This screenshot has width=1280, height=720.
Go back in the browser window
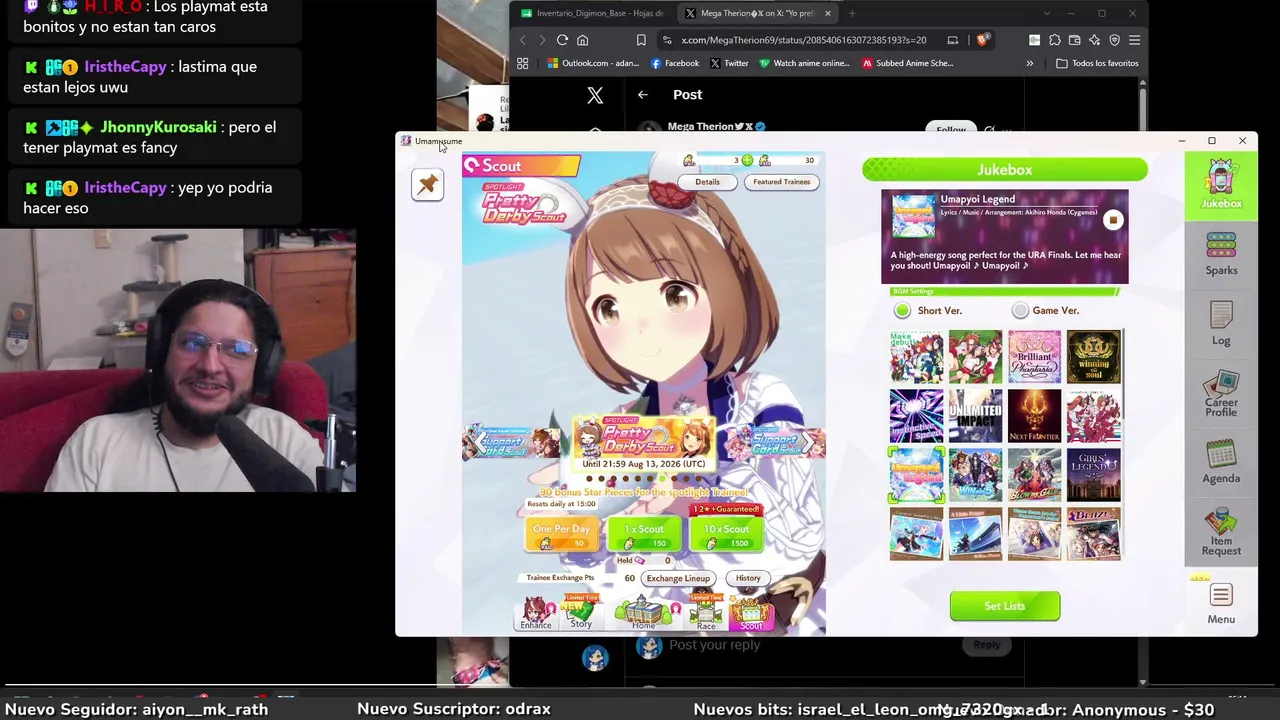point(522,40)
